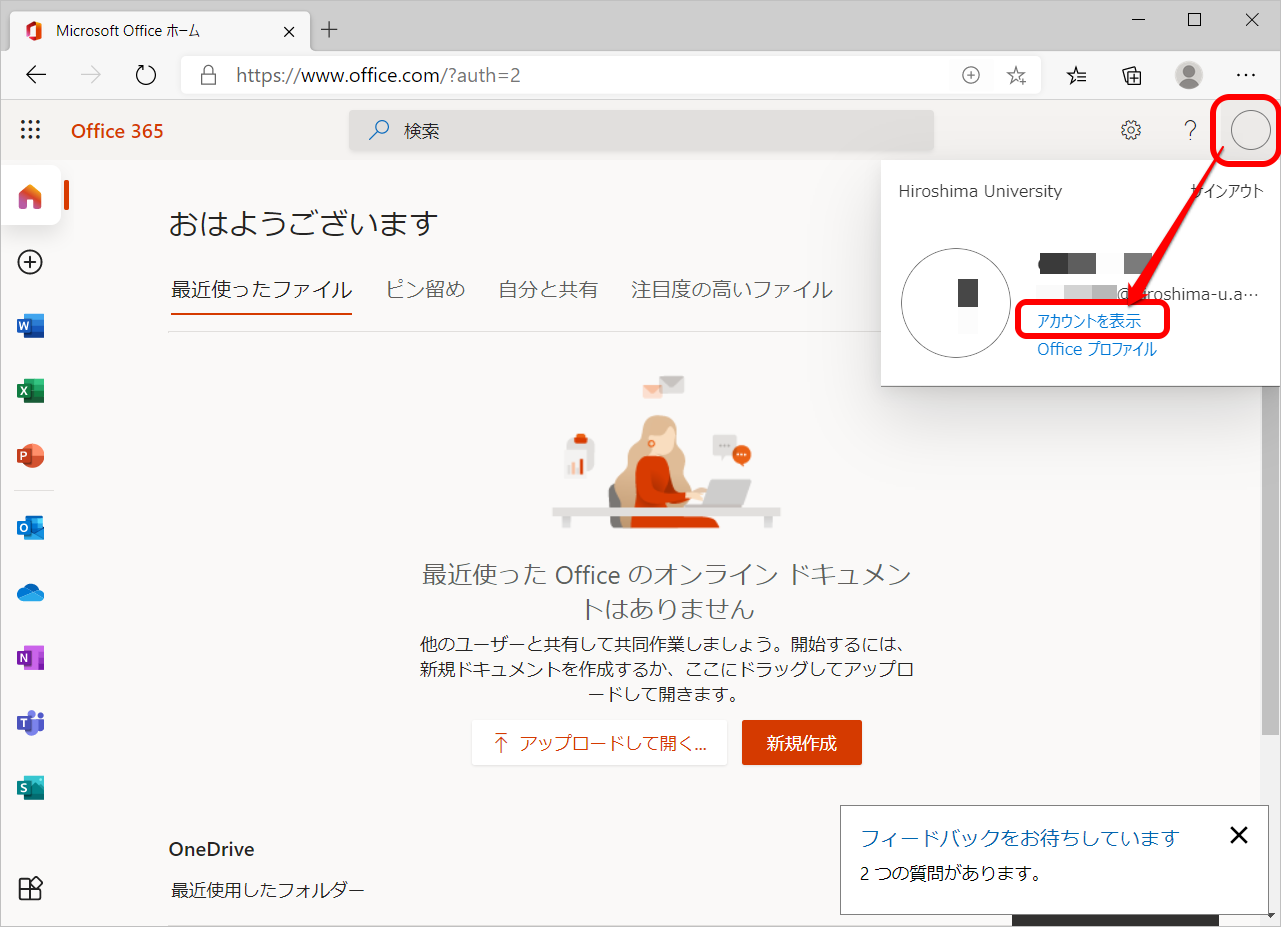Viewport: 1281px width, 927px height.
Task: Open Office settings gear
Action: (1131, 130)
